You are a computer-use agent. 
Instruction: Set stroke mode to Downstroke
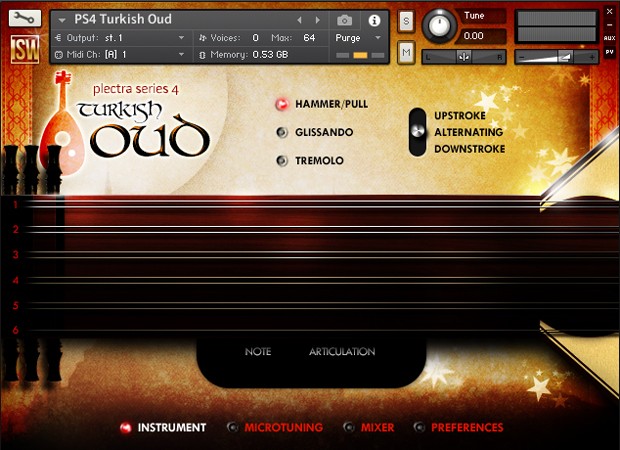(469, 149)
